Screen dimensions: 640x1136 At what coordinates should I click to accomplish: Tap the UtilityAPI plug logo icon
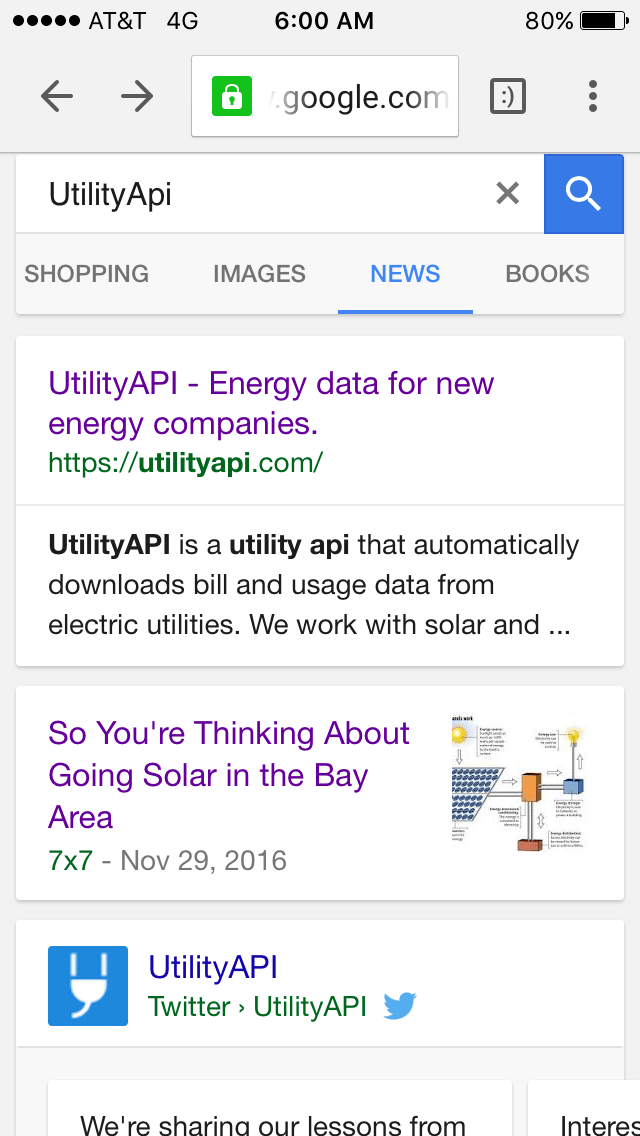click(88, 986)
